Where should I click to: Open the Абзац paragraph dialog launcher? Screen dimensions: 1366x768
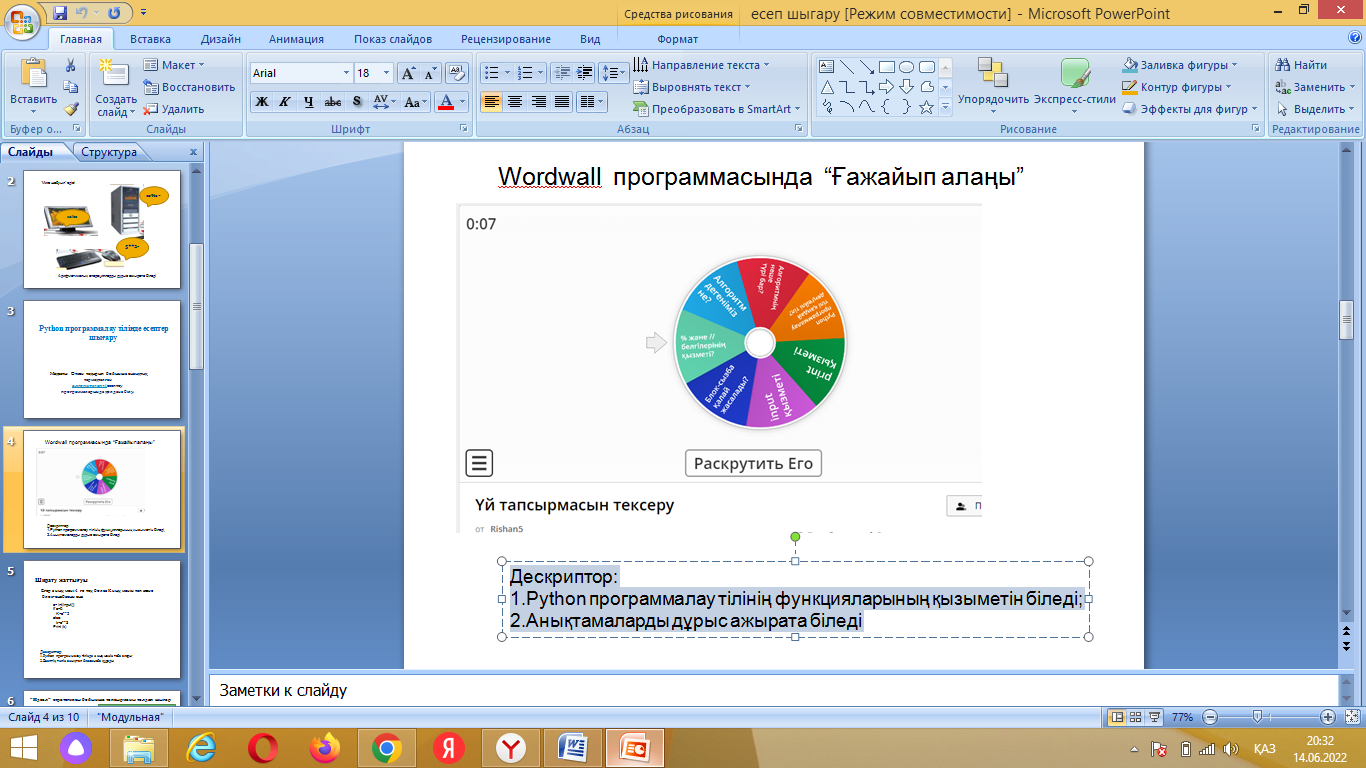pos(798,129)
